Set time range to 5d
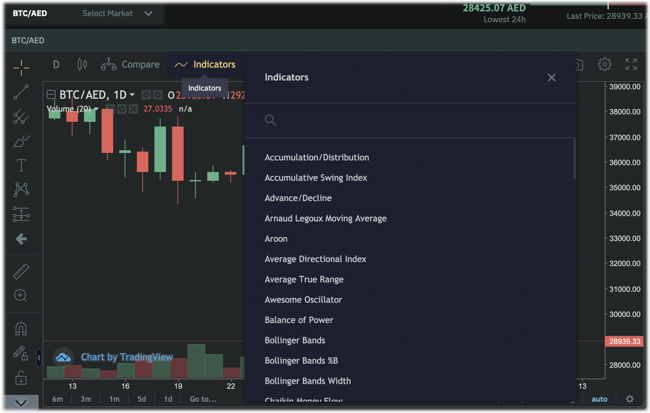The width and height of the screenshot is (650, 413). pos(142,399)
